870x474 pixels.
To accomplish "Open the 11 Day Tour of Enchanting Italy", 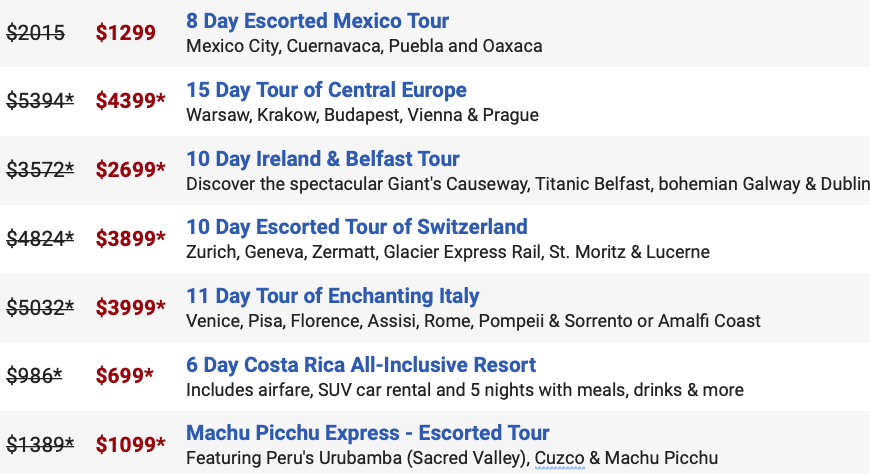I will pyautogui.click(x=332, y=296).
